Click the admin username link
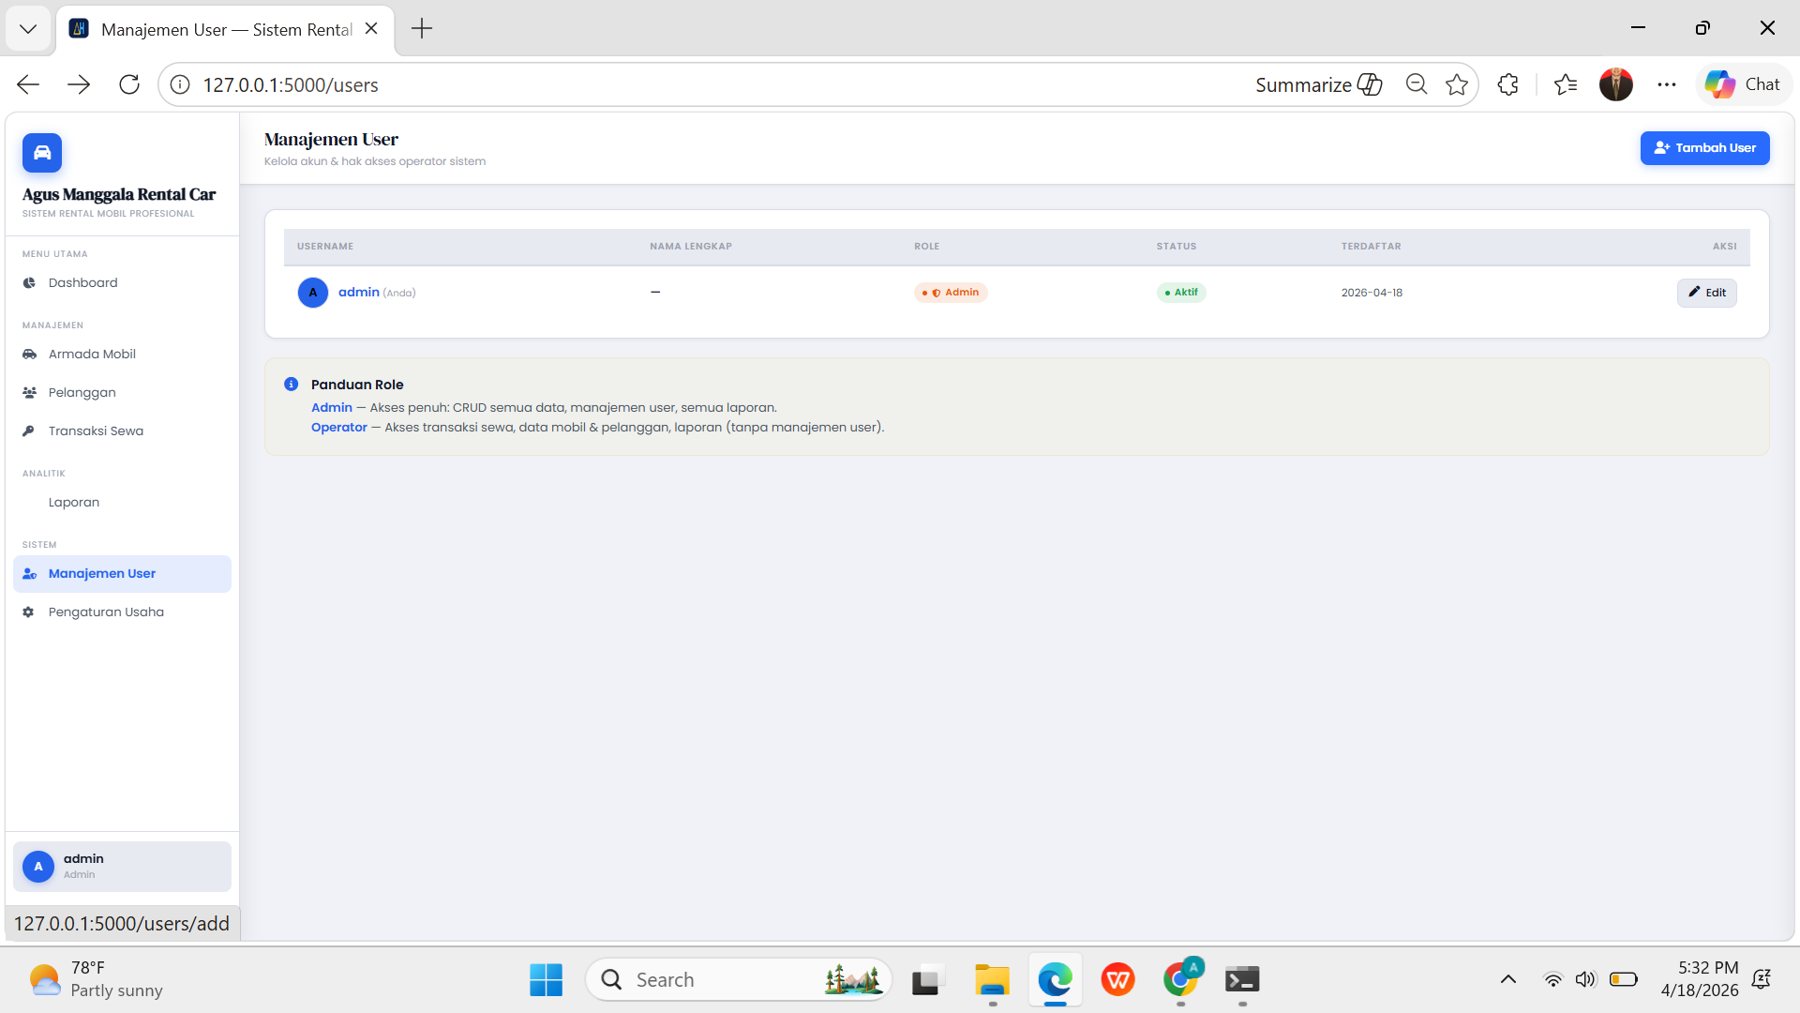Image resolution: width=1800 pixels, height=1013 pixels. [358, 292]
